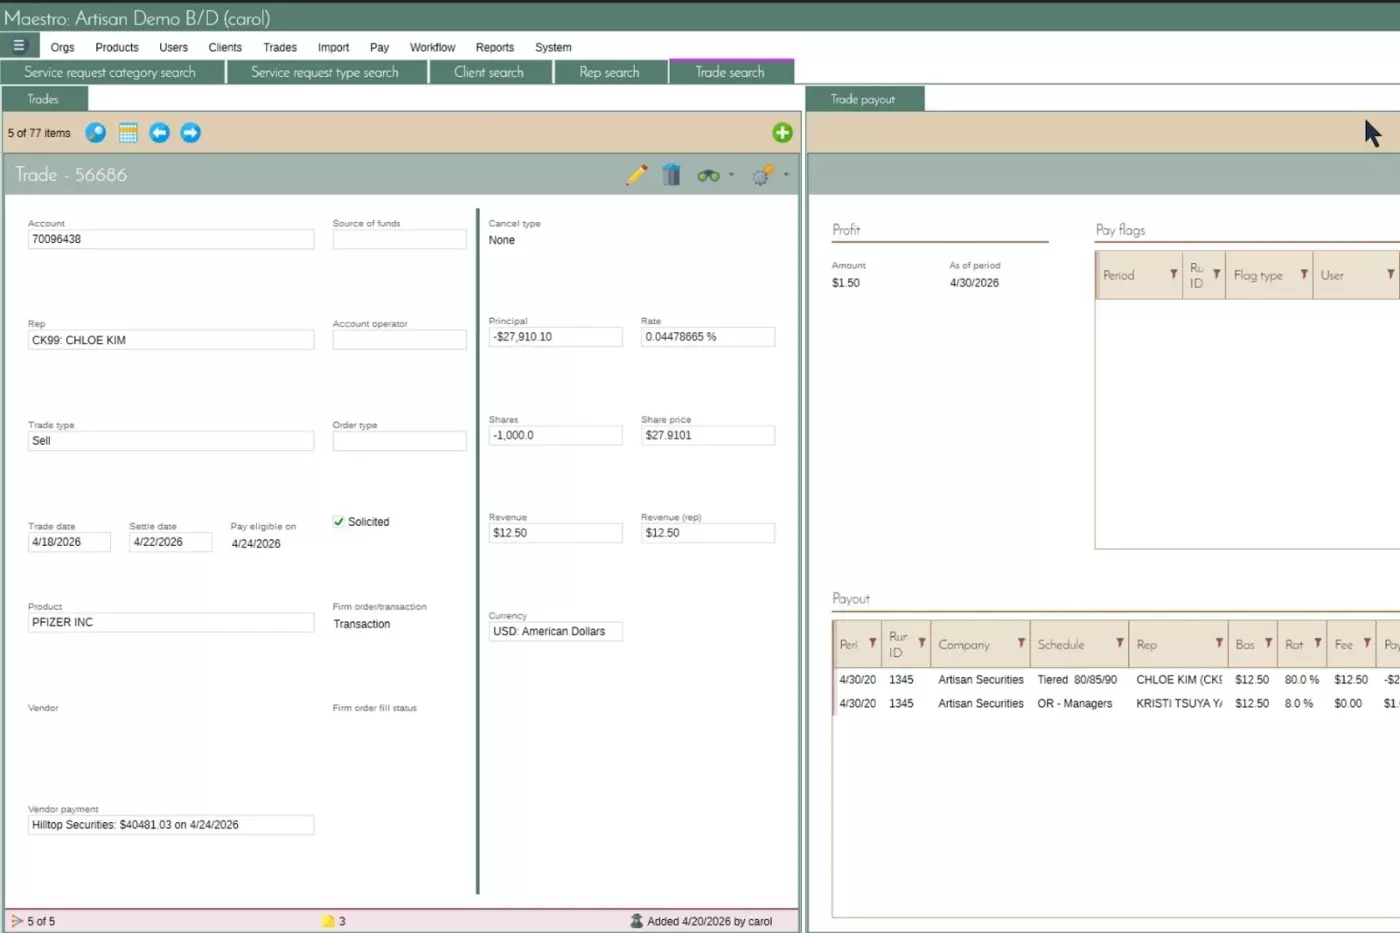Open the Workflow menu
Screen dimensions: 1400x933
tap(432, 47)
